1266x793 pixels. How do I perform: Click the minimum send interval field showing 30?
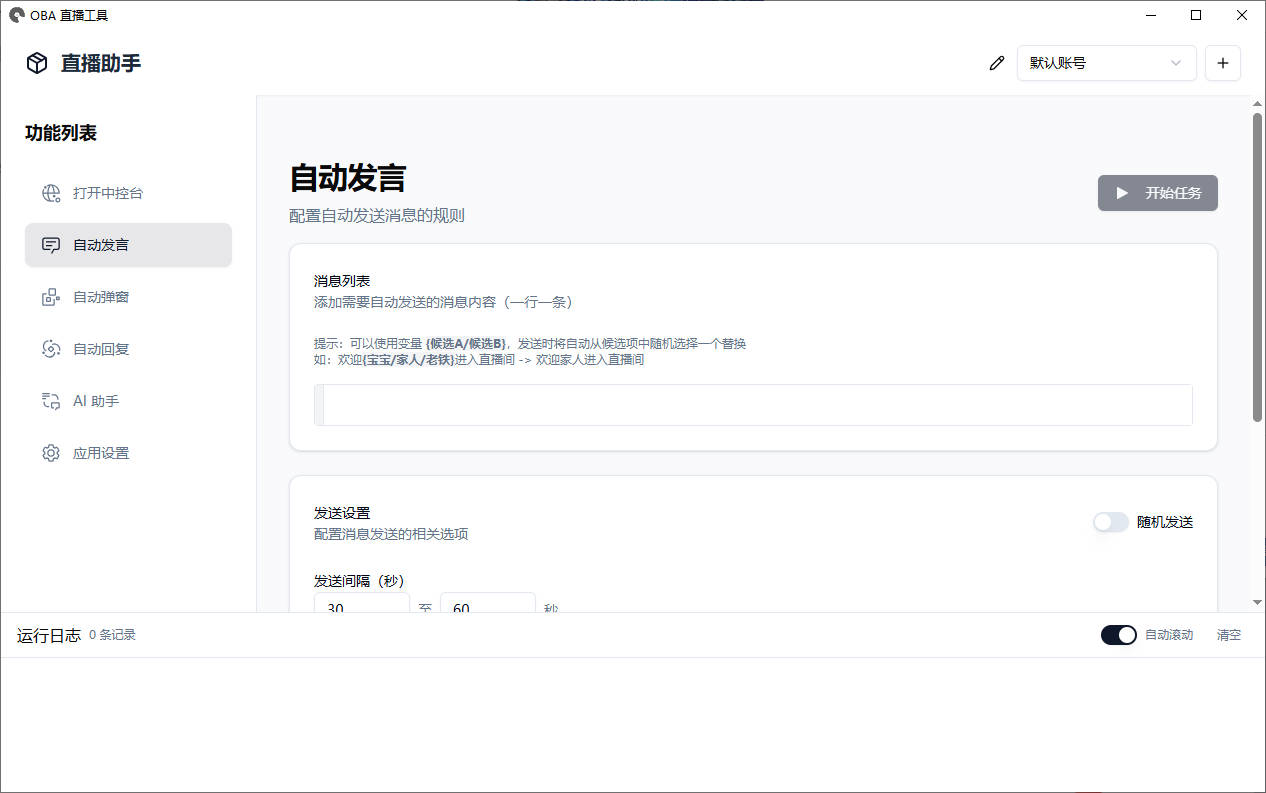click(x=361, y=603)
